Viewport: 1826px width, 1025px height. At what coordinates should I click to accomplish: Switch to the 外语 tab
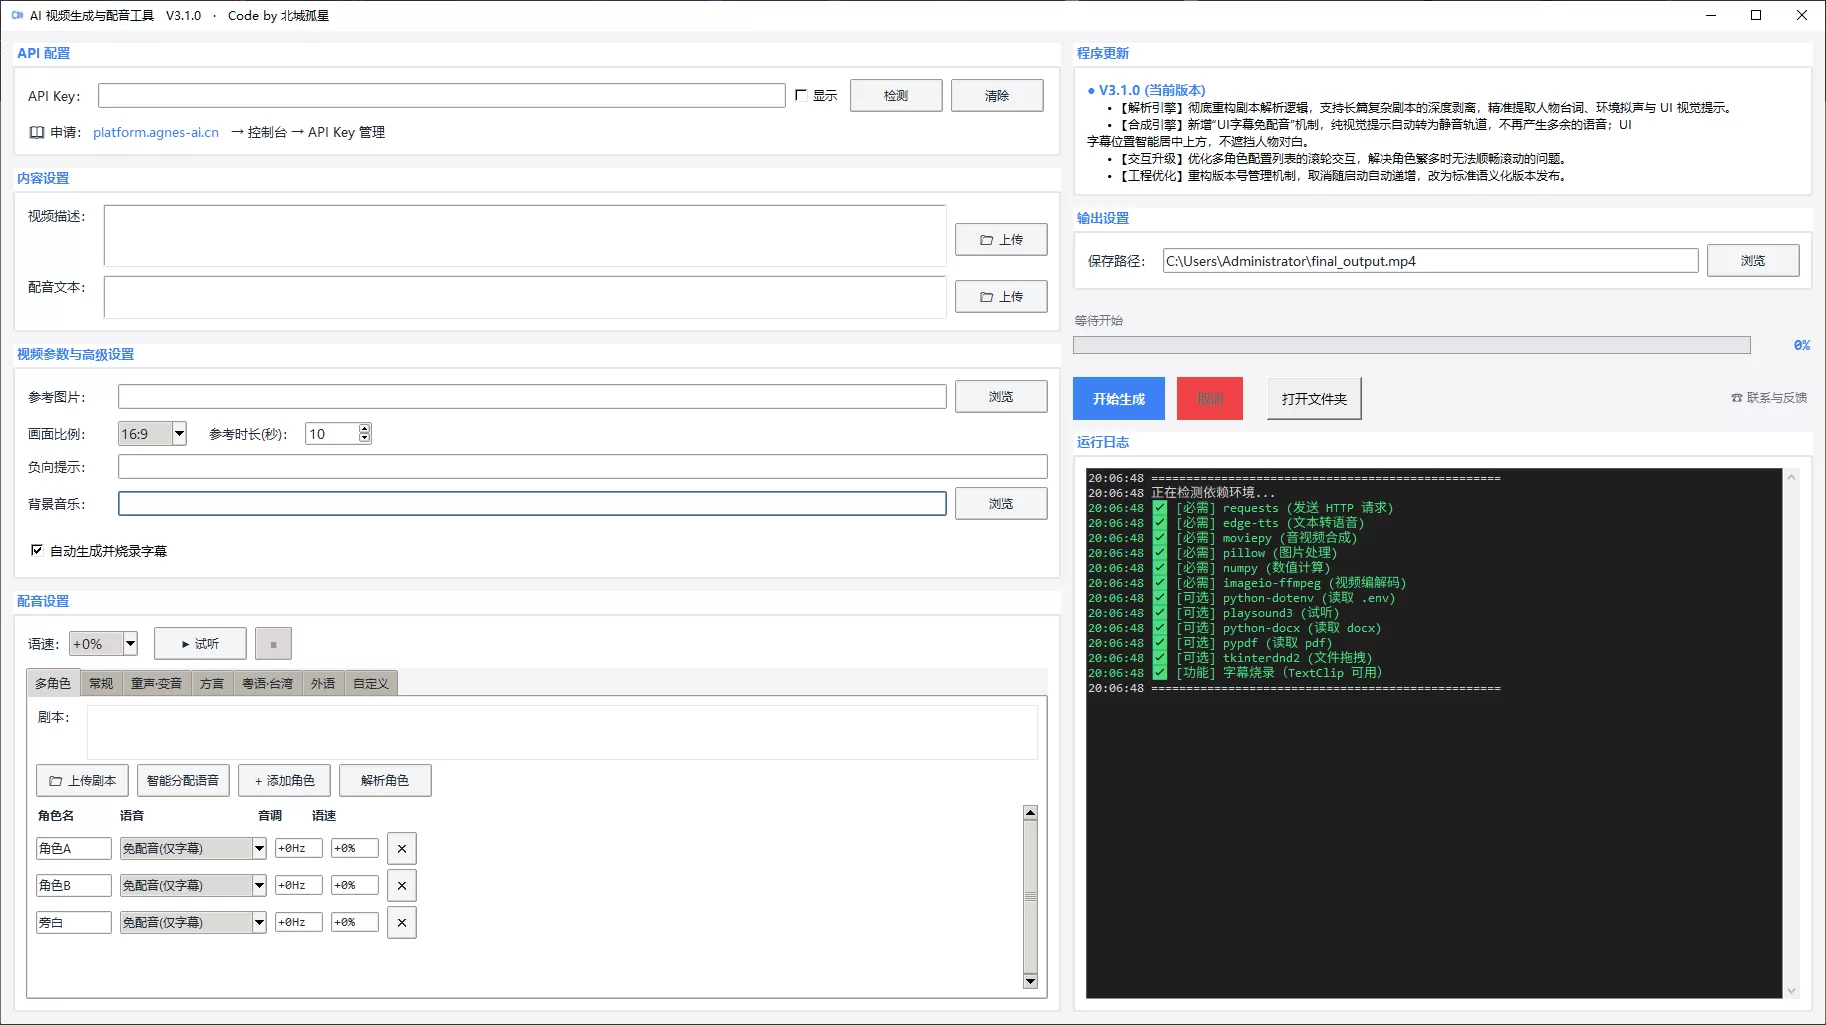[323, 684]
